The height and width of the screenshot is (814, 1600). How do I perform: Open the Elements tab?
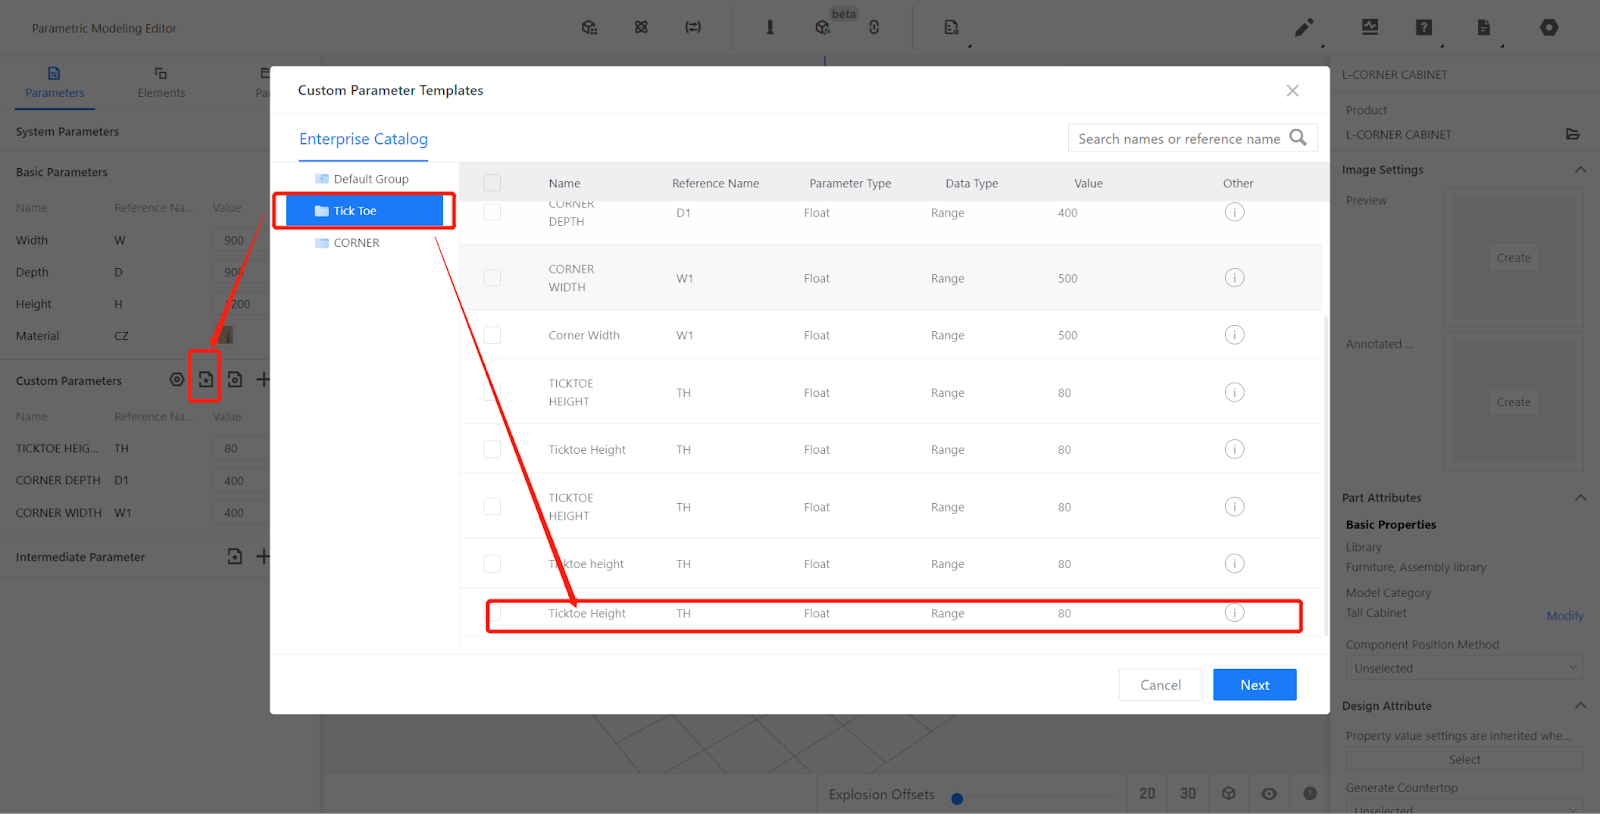click(x=161, y=82)
